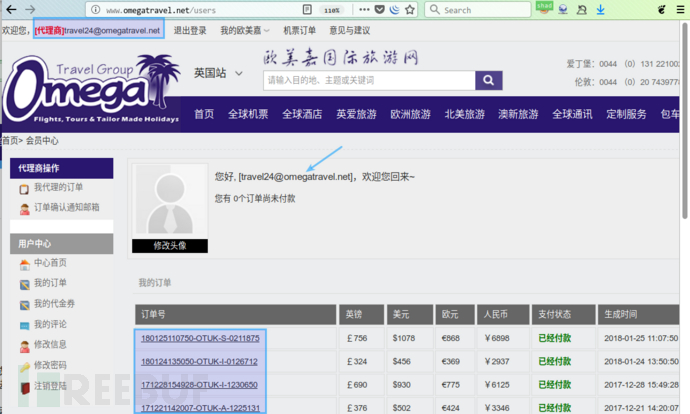Bookmark this page with the star icon
Viewport: 690px width, 414px height.
(410, 10)
